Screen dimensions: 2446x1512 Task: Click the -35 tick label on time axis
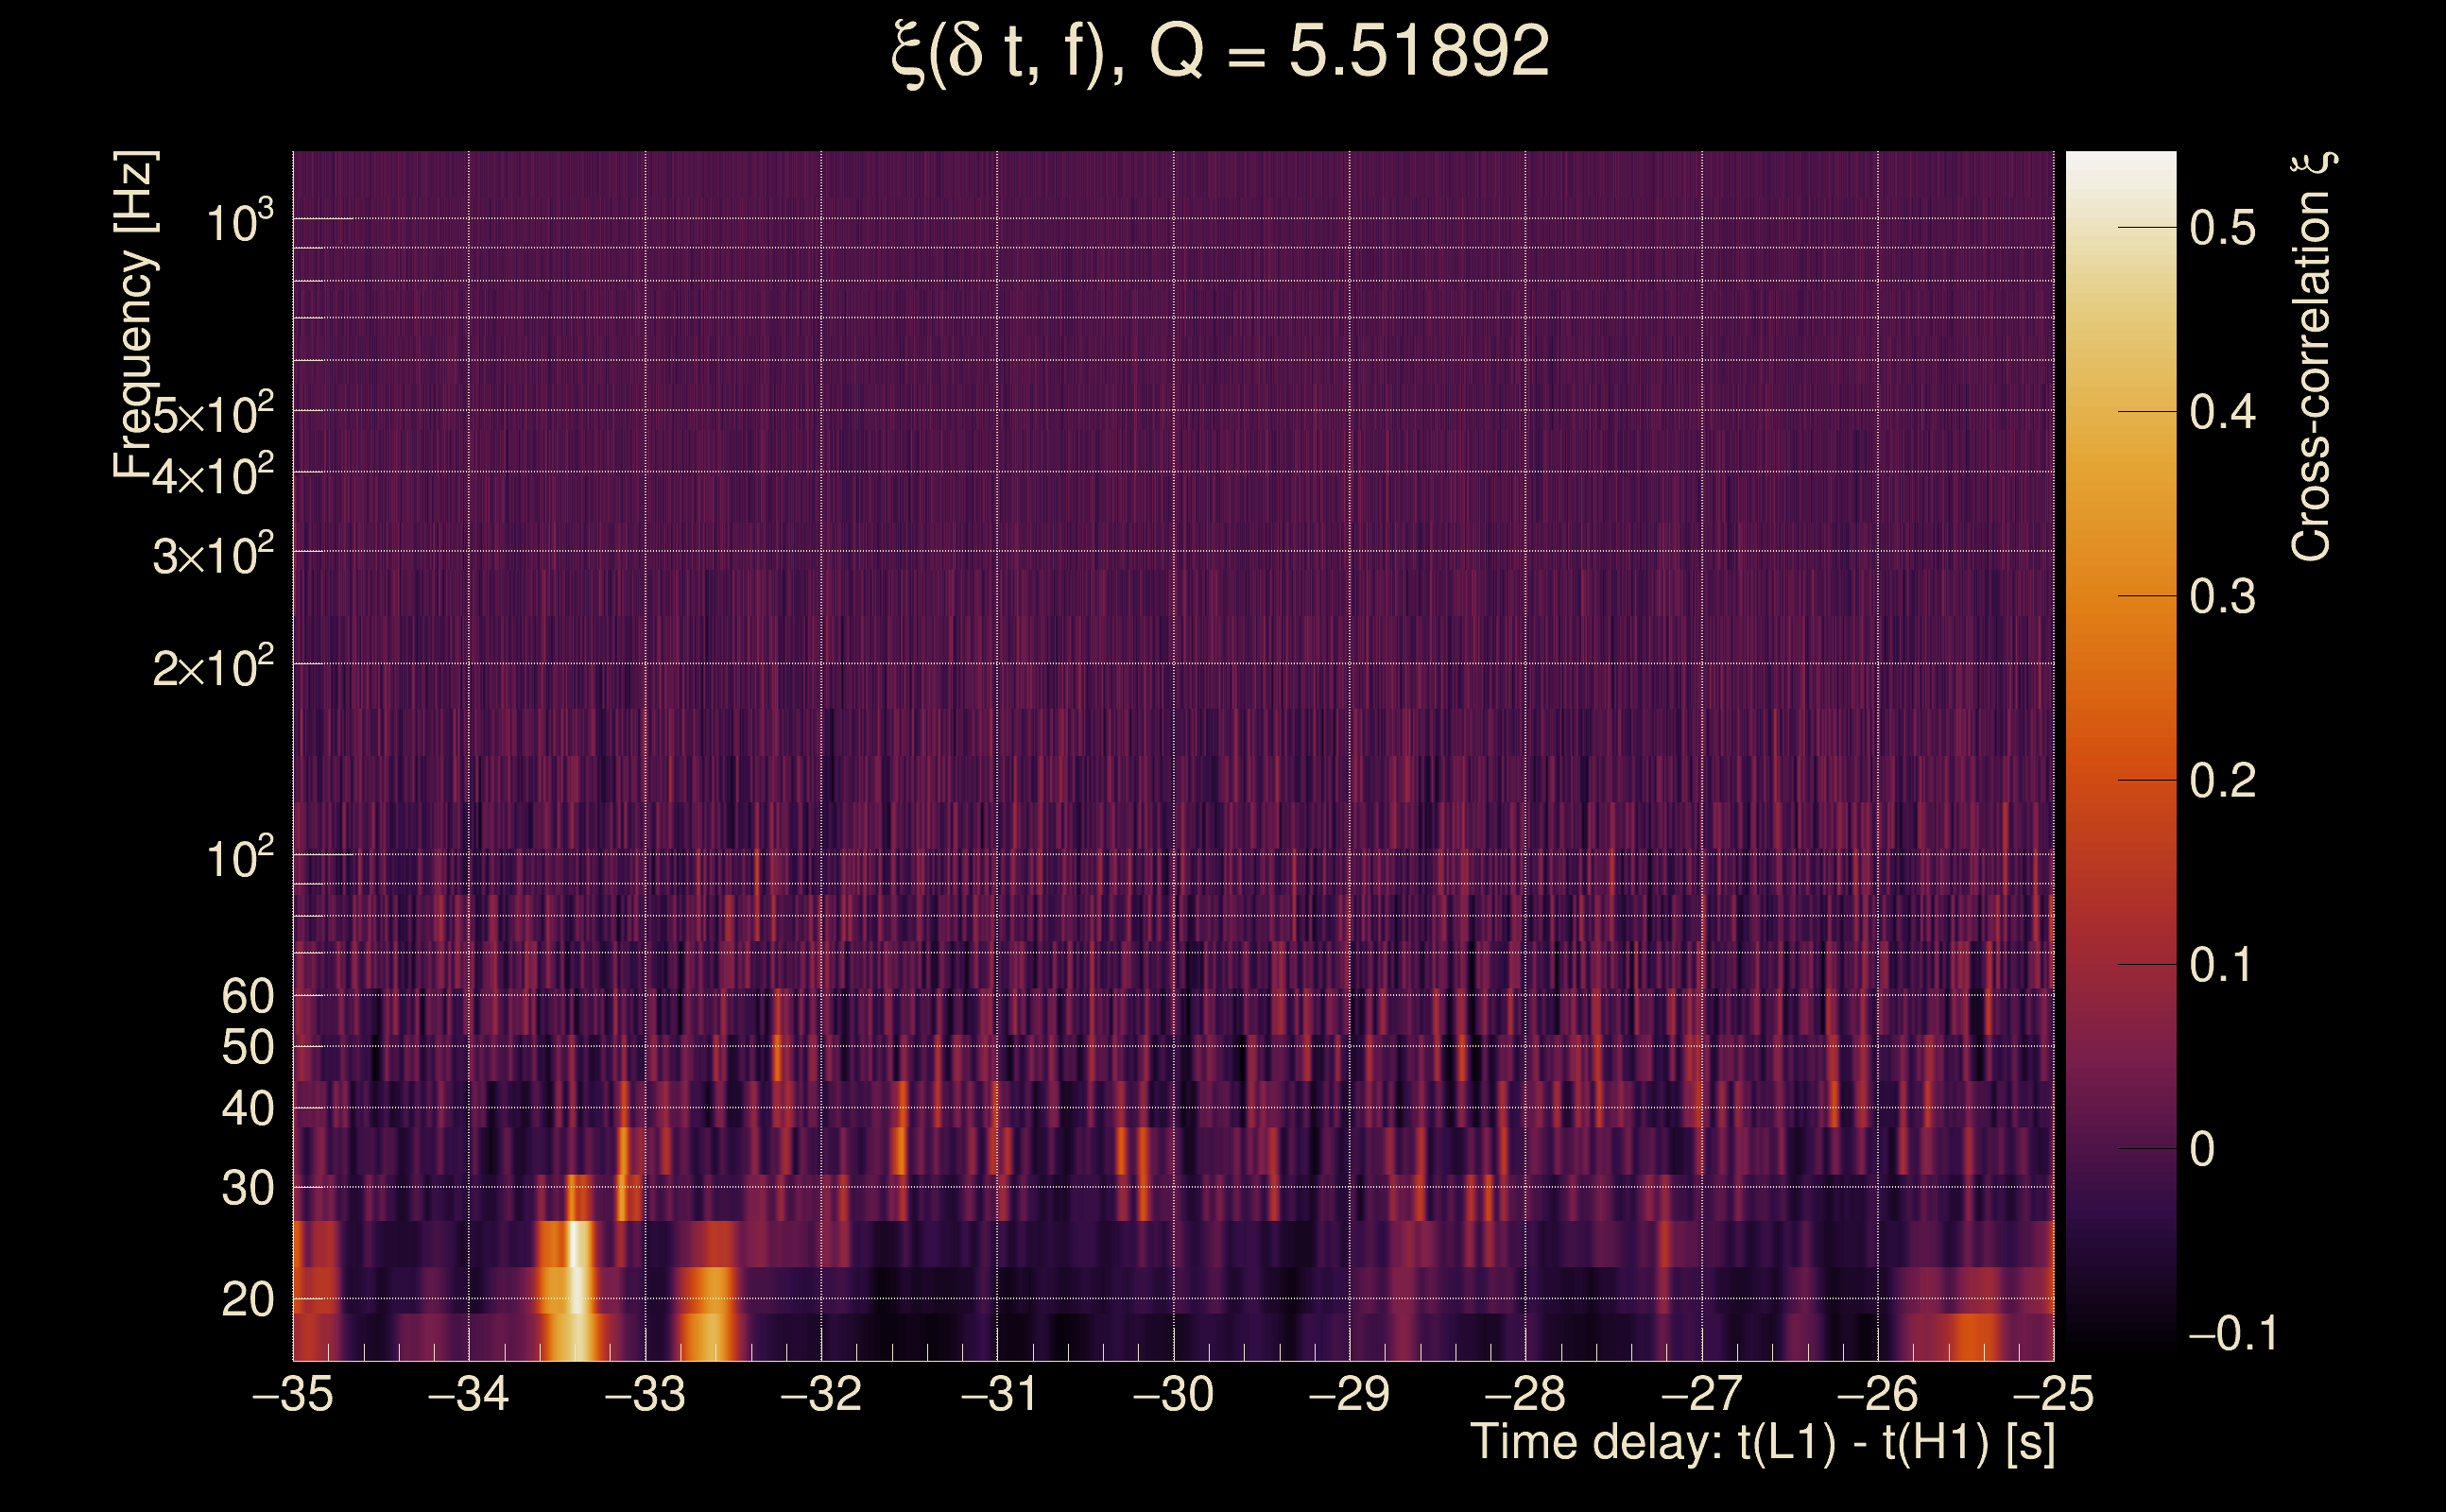pos(293,1394)
